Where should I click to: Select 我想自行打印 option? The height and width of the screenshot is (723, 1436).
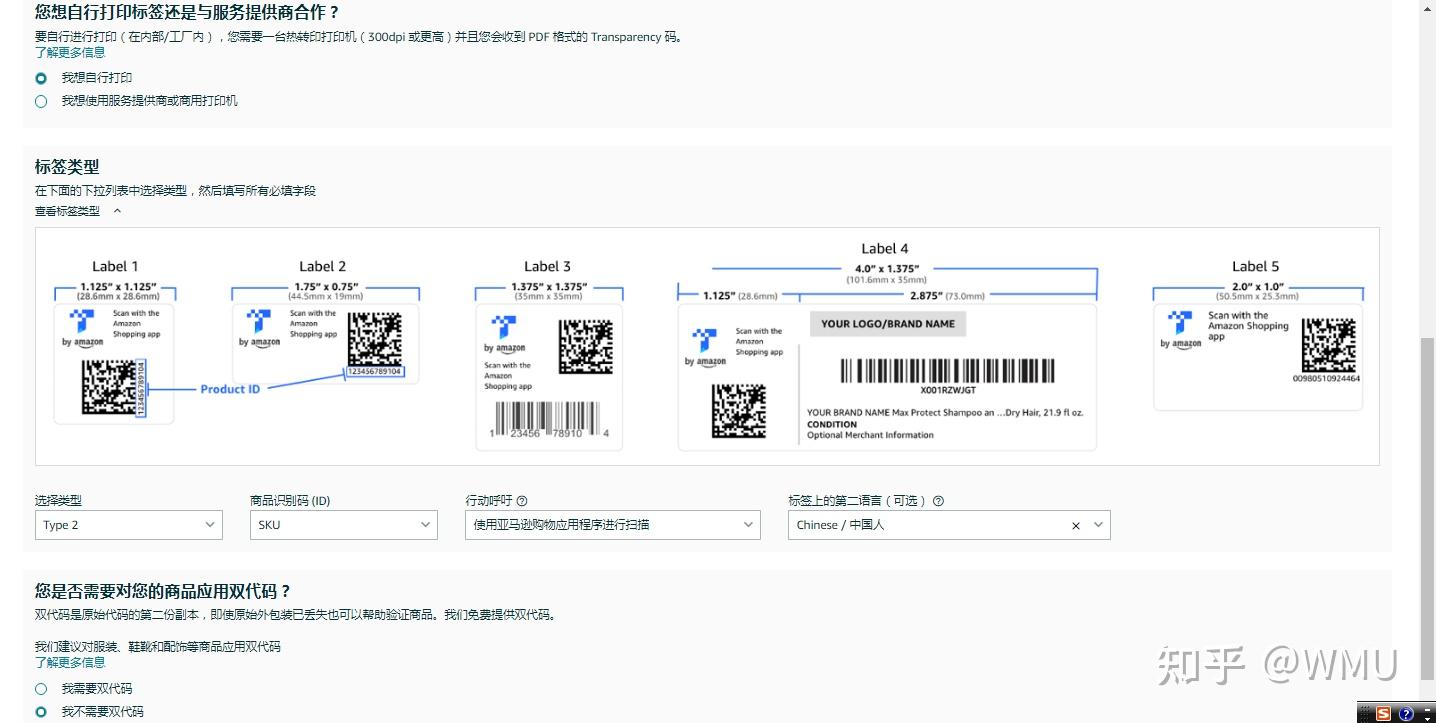(x=40, y=77)
